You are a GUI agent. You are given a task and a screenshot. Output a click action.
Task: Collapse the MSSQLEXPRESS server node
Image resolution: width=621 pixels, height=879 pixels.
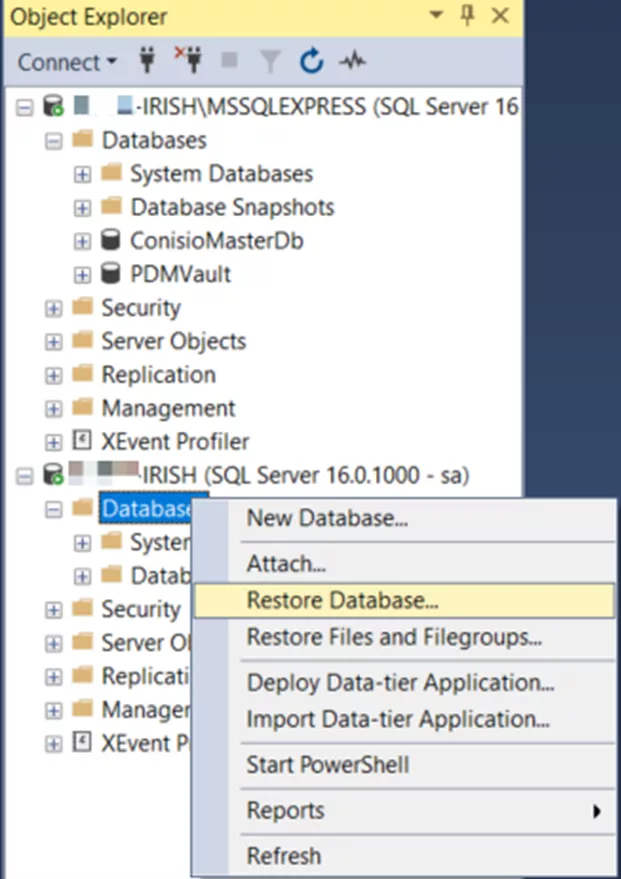click(25, 107)
